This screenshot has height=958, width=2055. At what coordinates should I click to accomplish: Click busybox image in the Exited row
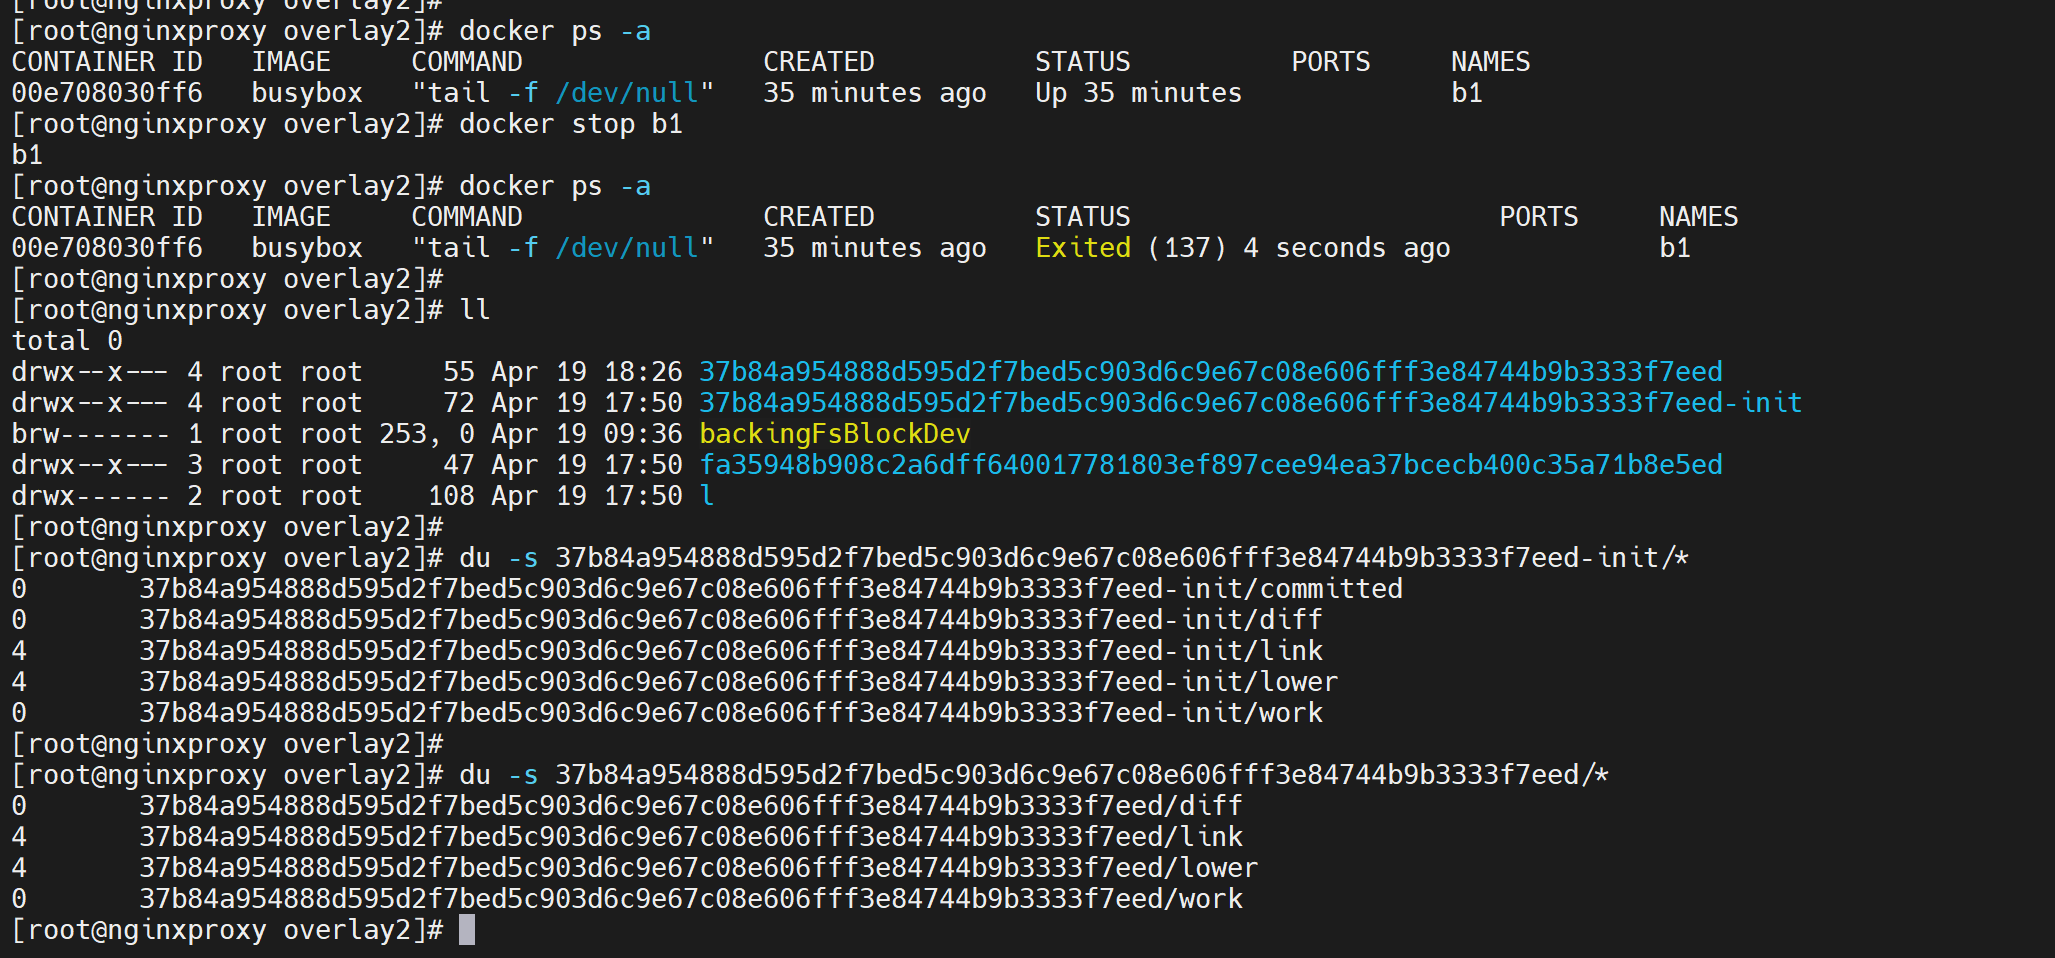pyautogui.click(x=306, y=248)
